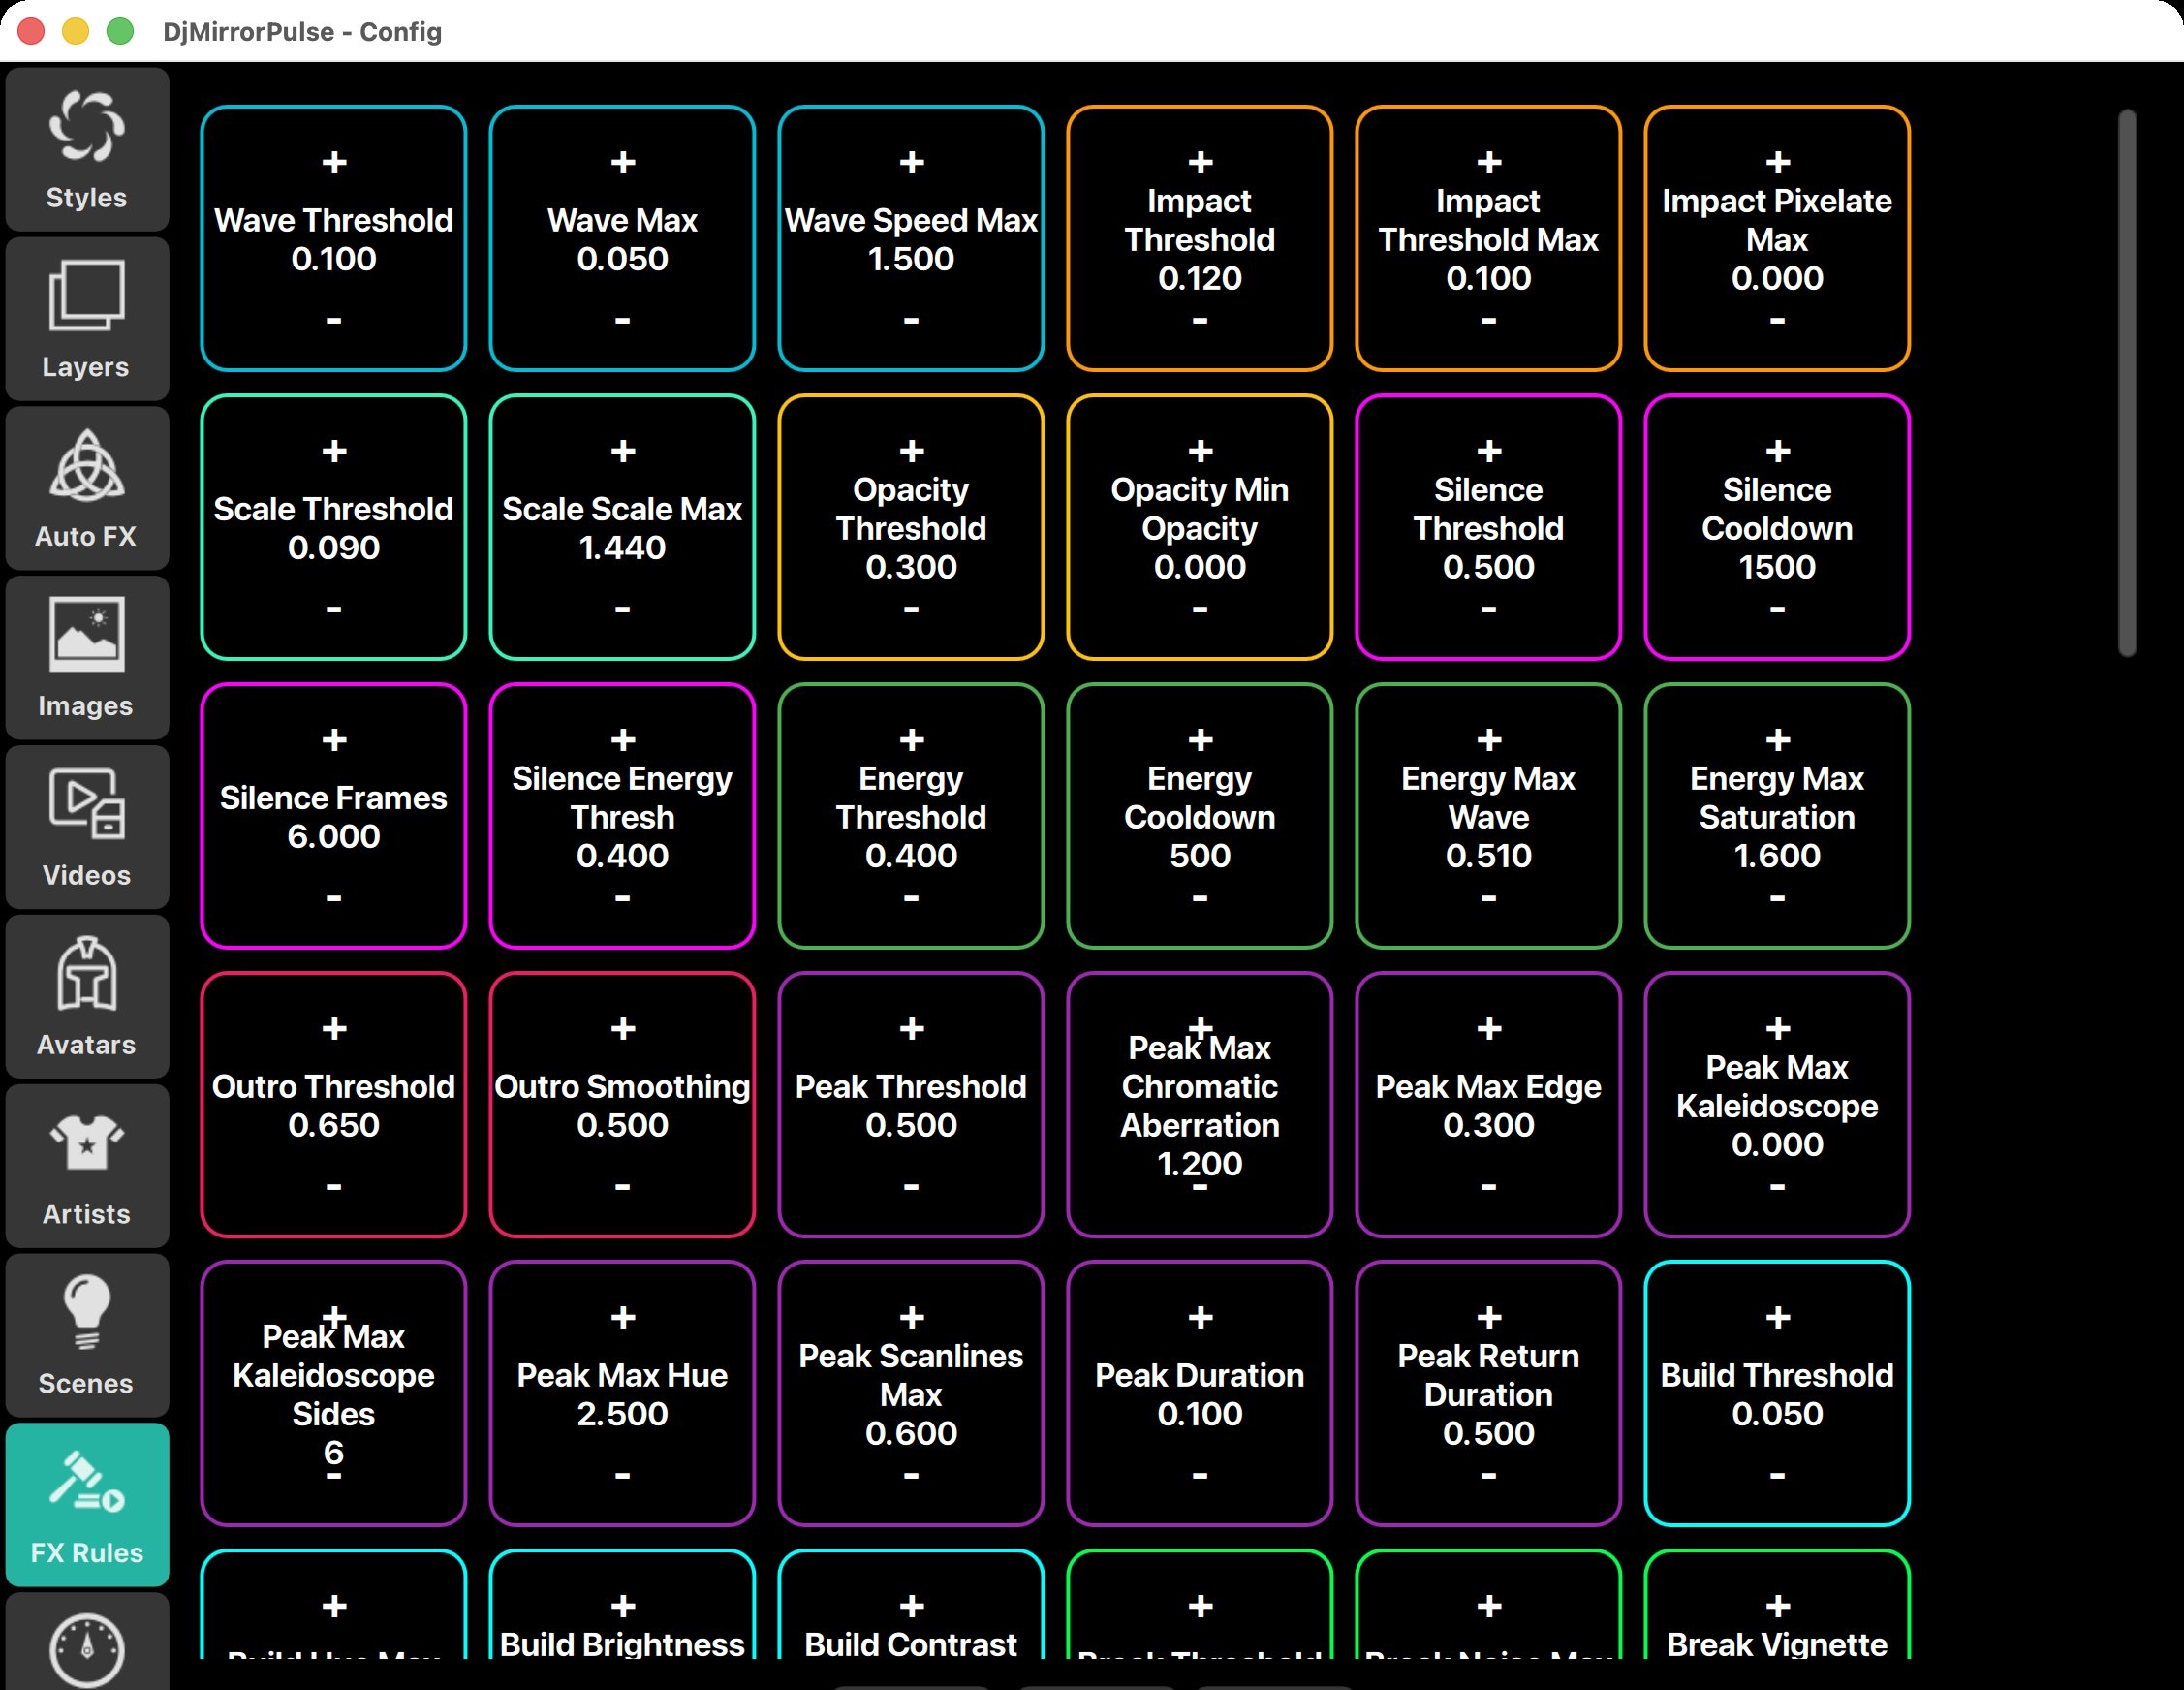This screenshot has width=2184, height=1690.
Task: Open the Avatars sidebar section
Action: pyautogui.click(x=87, y=997)
